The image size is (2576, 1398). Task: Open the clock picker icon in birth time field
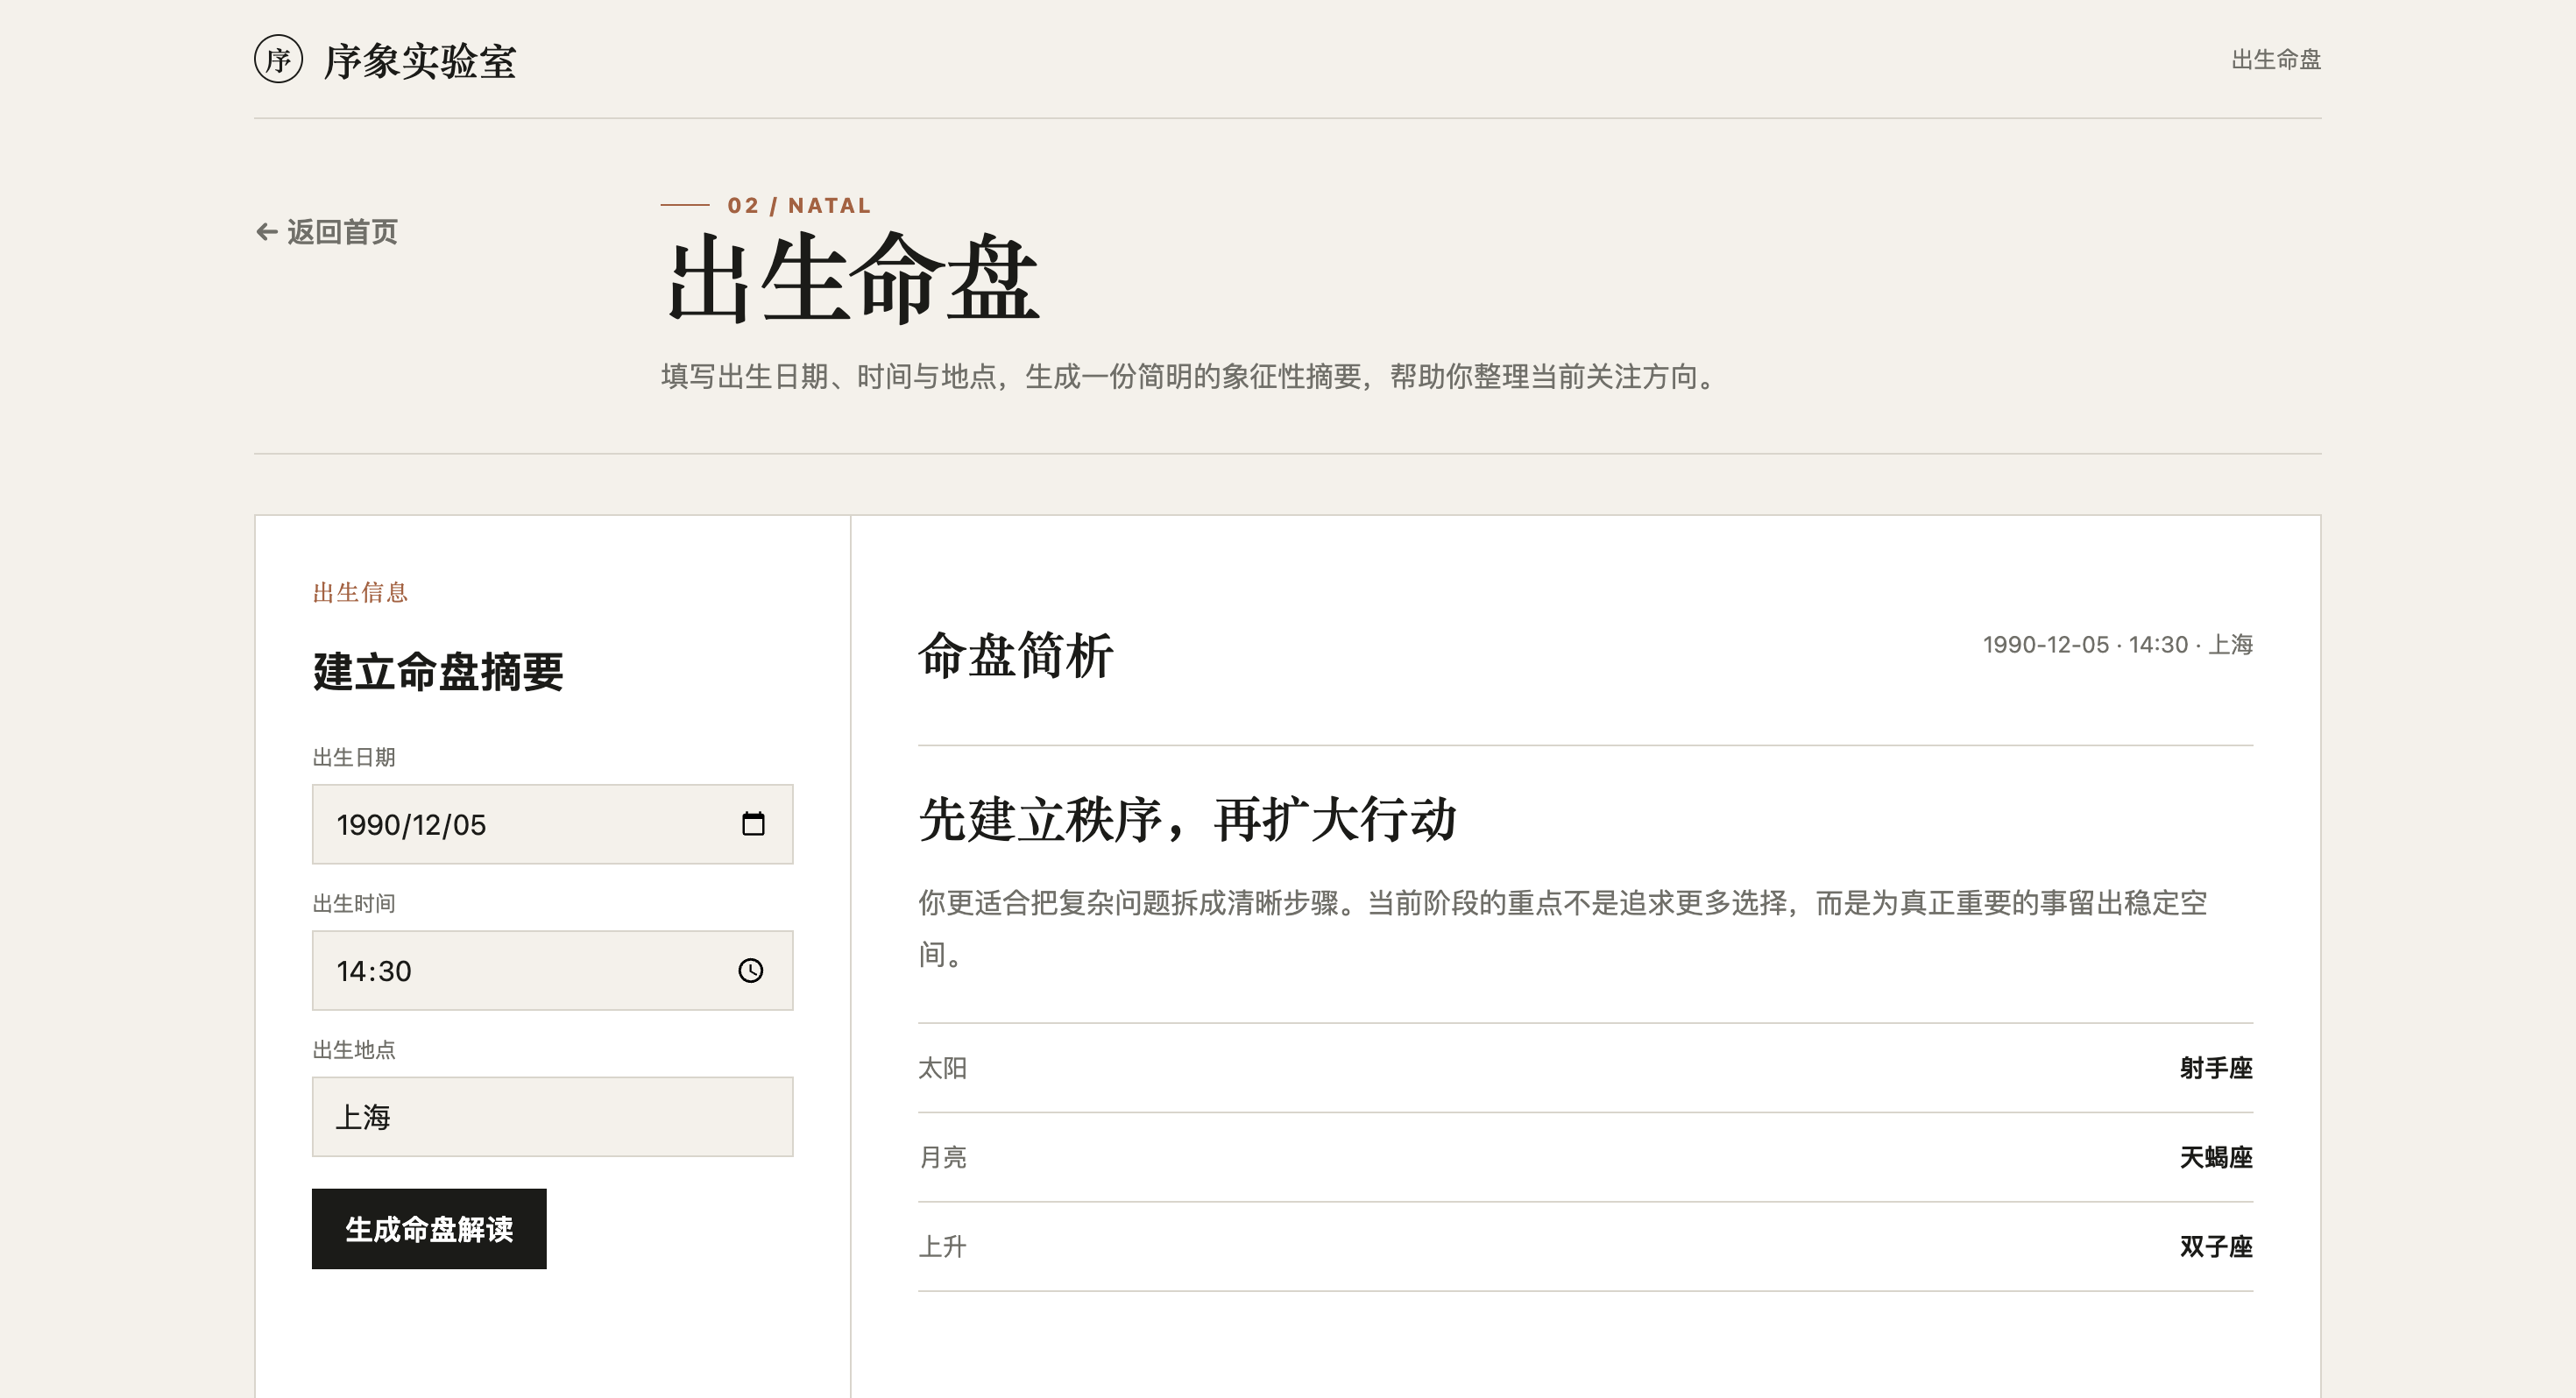coord(751,970)
